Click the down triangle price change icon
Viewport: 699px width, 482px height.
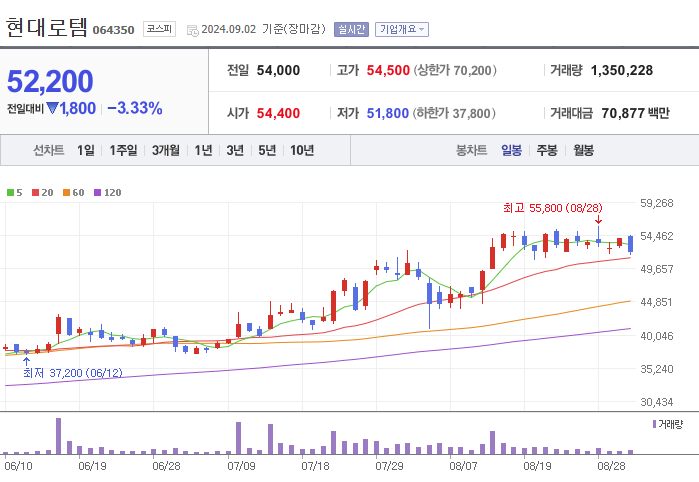(52, 108)
